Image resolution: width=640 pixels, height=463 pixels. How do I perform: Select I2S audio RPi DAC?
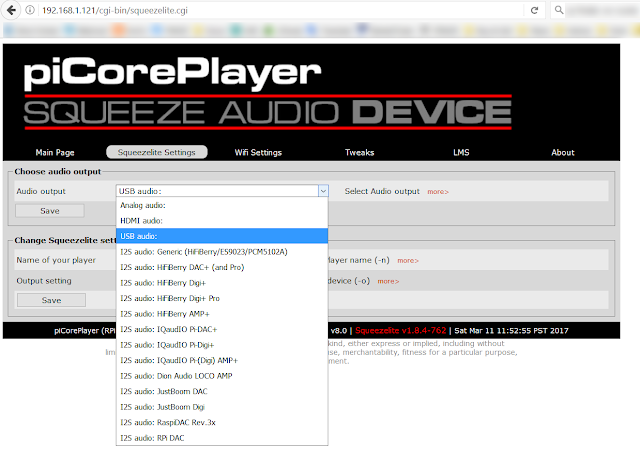[x=222, y=438]
